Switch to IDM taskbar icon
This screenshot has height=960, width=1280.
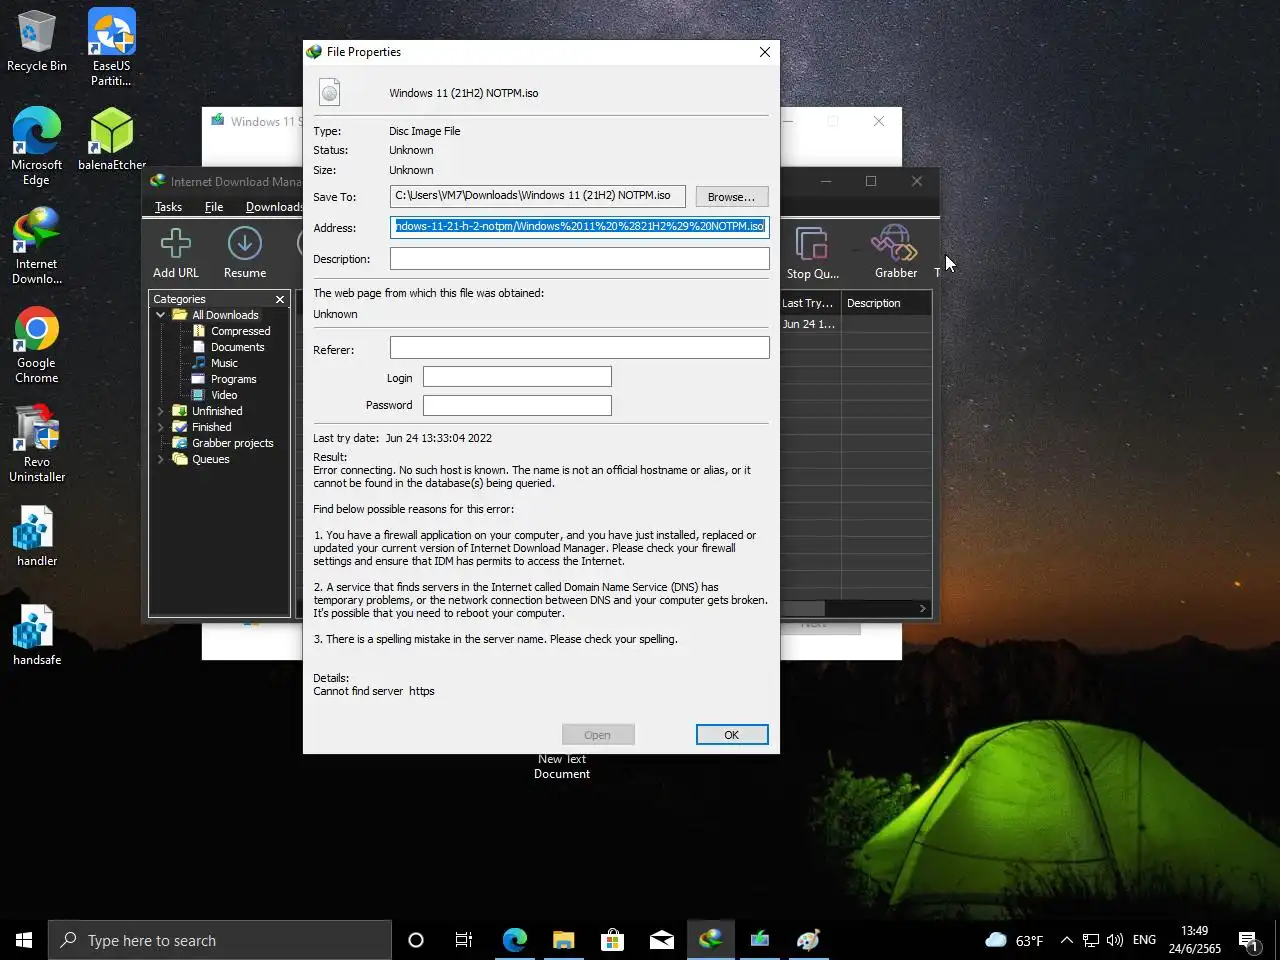point(710,940)
